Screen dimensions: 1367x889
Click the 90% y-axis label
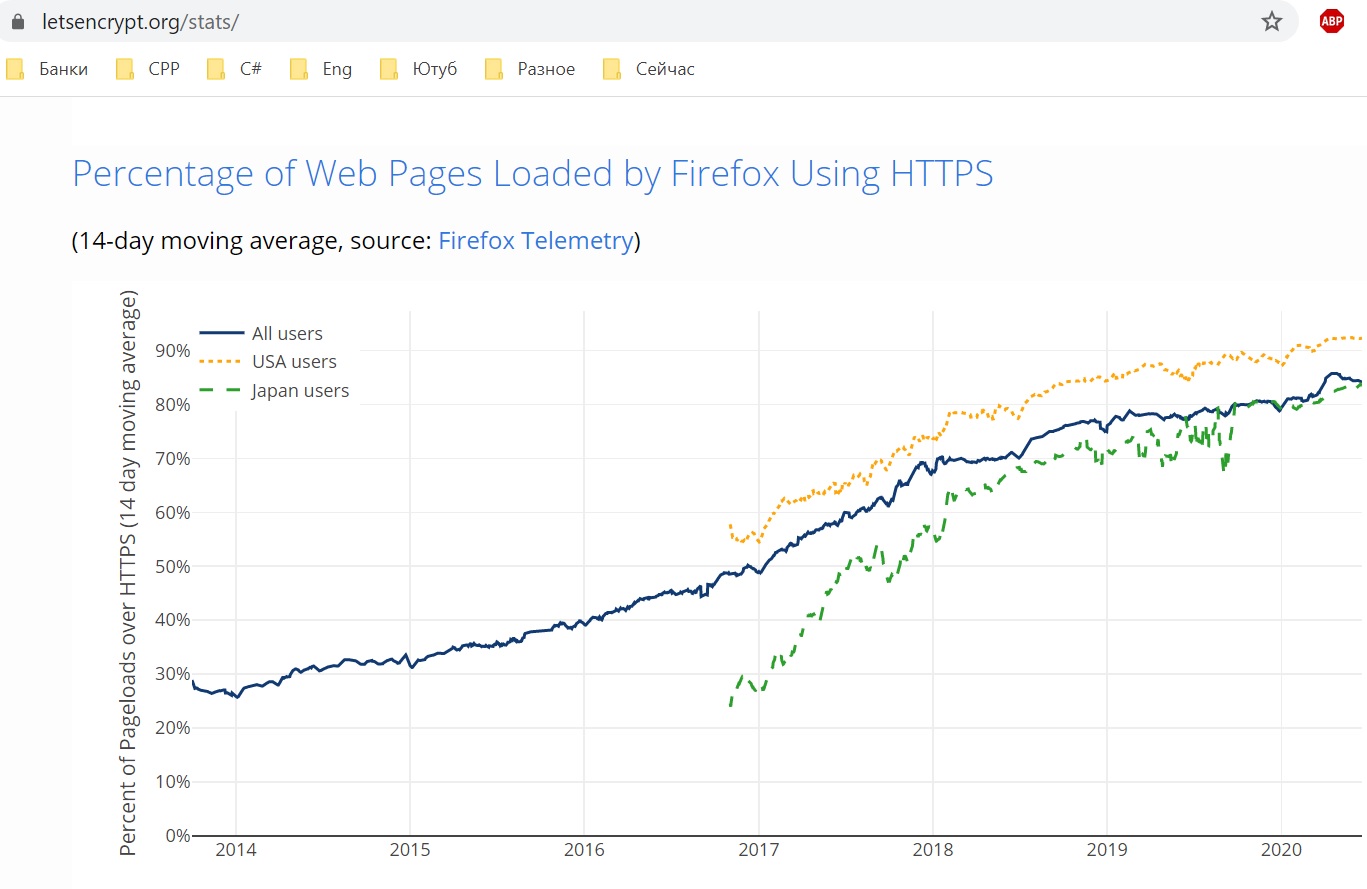171,351
